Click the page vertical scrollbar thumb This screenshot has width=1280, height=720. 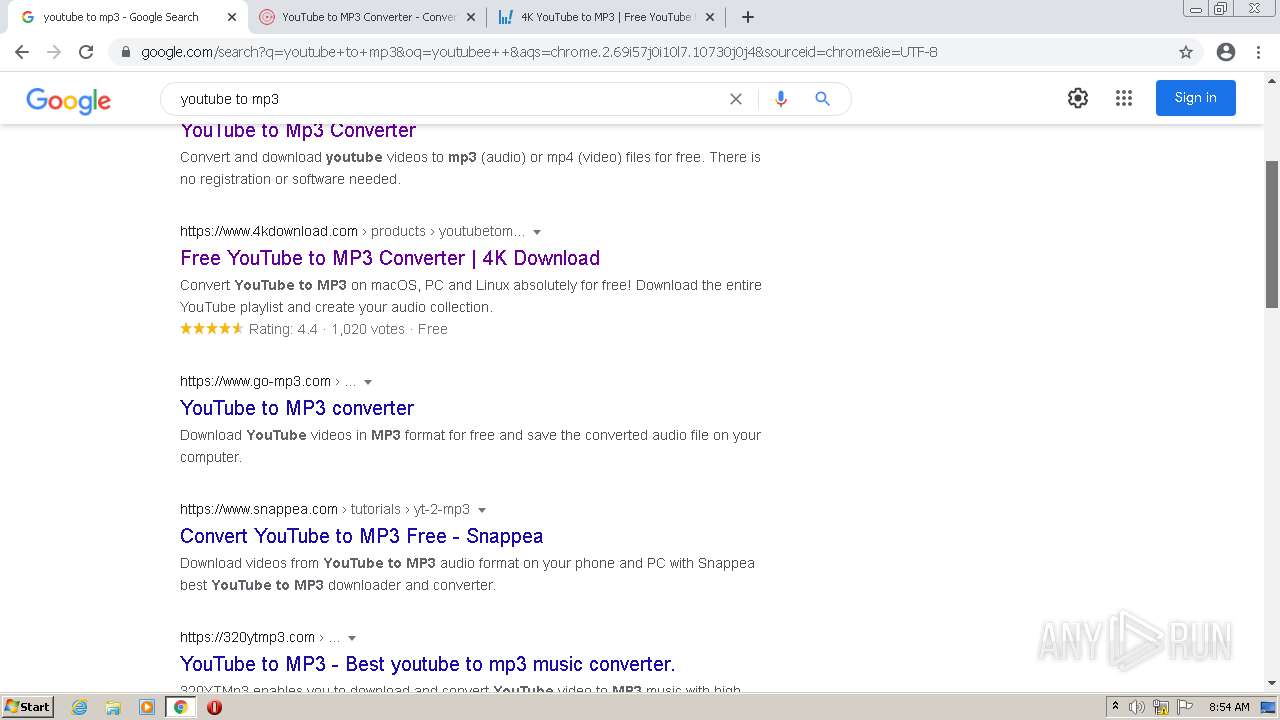point(1272,234)
